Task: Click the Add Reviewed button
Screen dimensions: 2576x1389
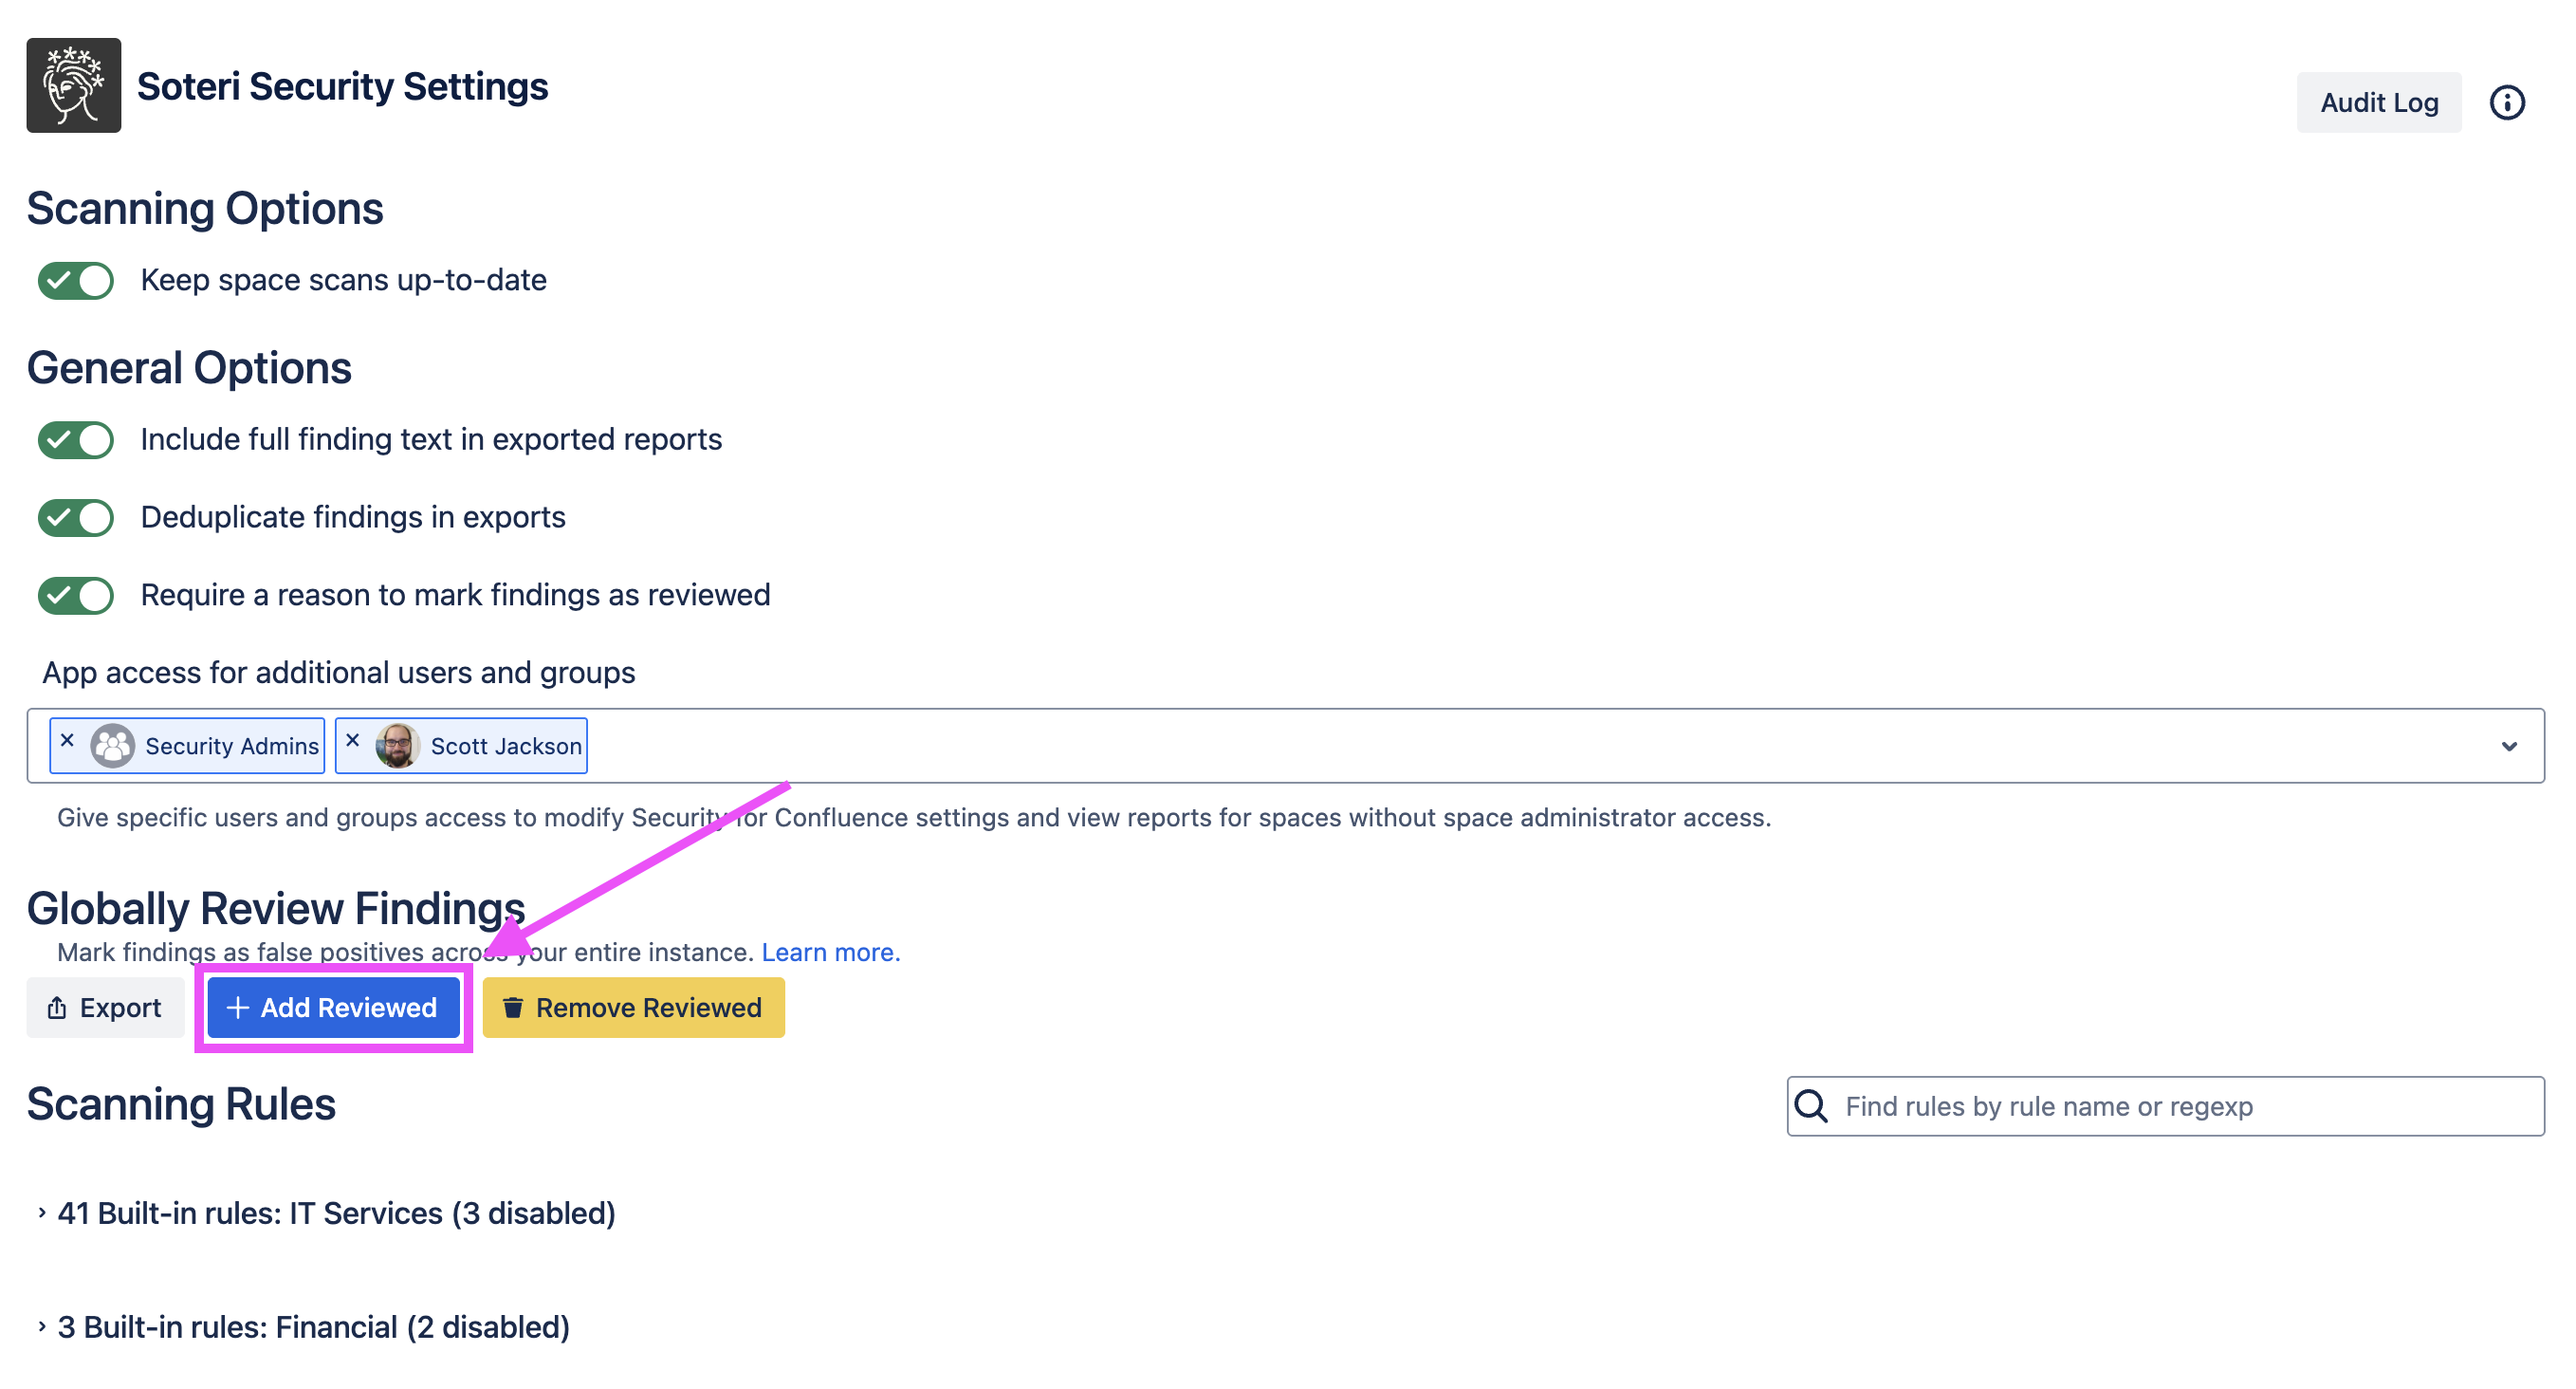Action: tap(333, 1008)
